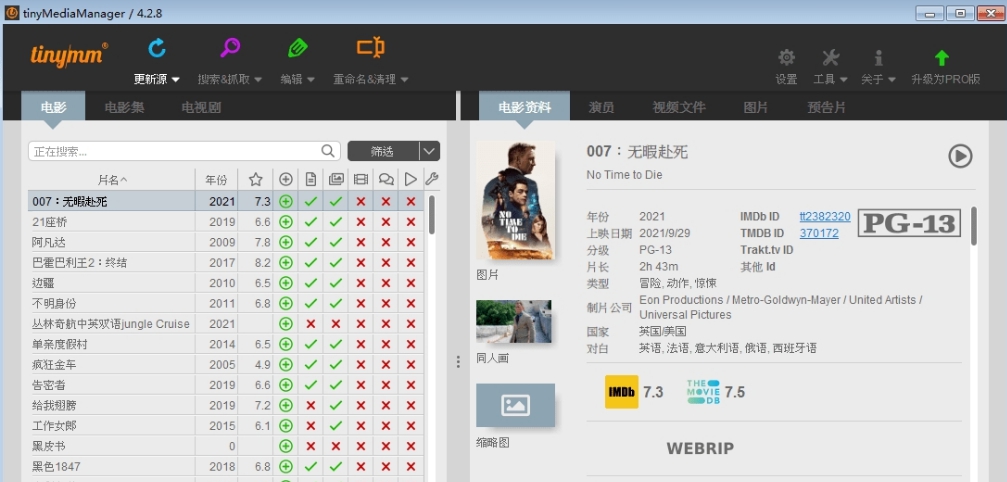Click images checkmark for 工作女郎
The height and width of the screenshot is (482, 1007).
[x=336, y=426]
